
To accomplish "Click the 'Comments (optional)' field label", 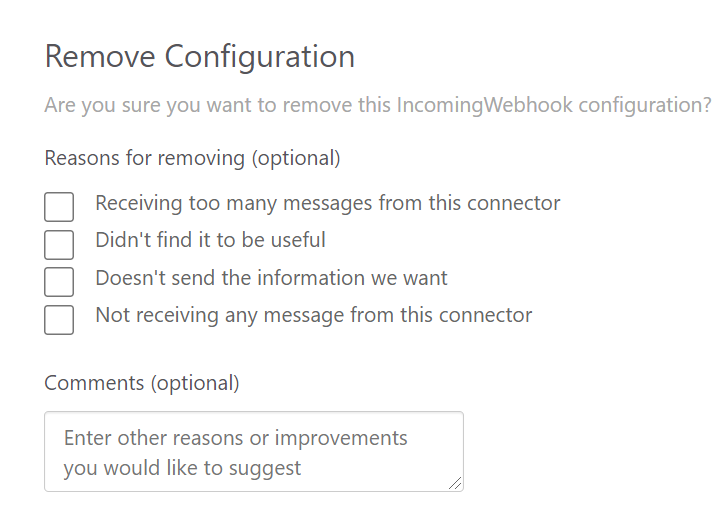I will [142, 384].
